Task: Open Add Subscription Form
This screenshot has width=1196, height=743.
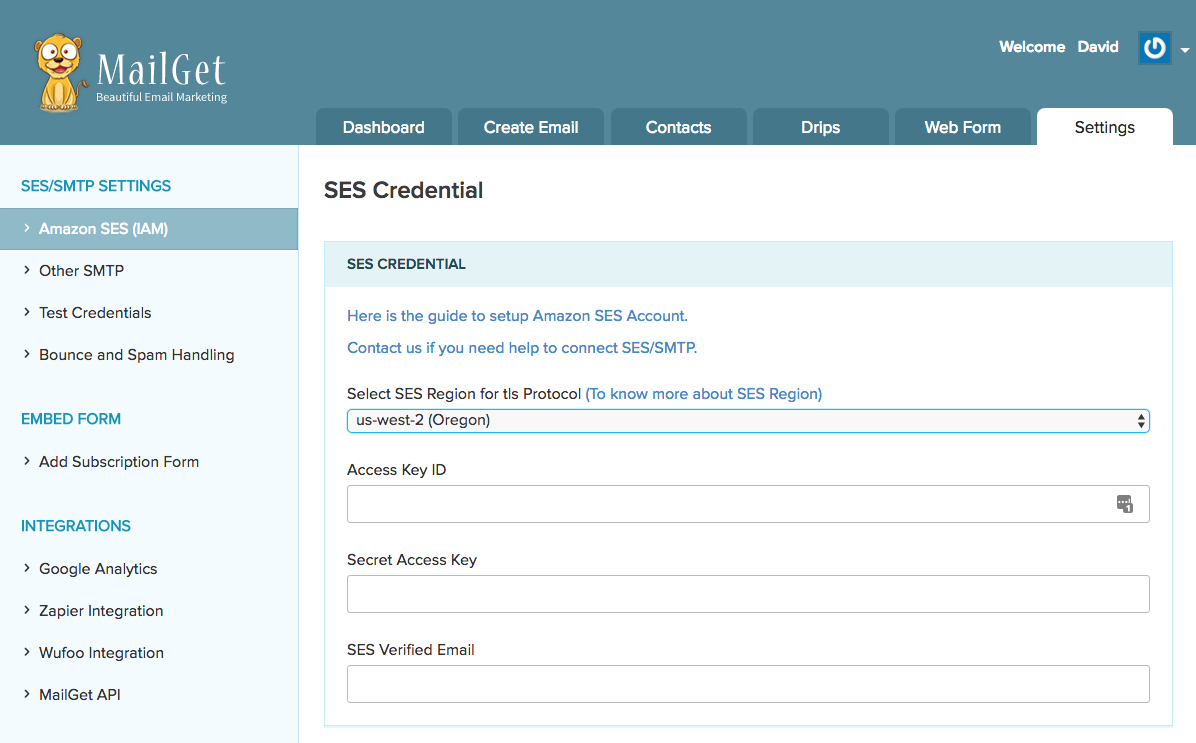Action: [118, 462]
